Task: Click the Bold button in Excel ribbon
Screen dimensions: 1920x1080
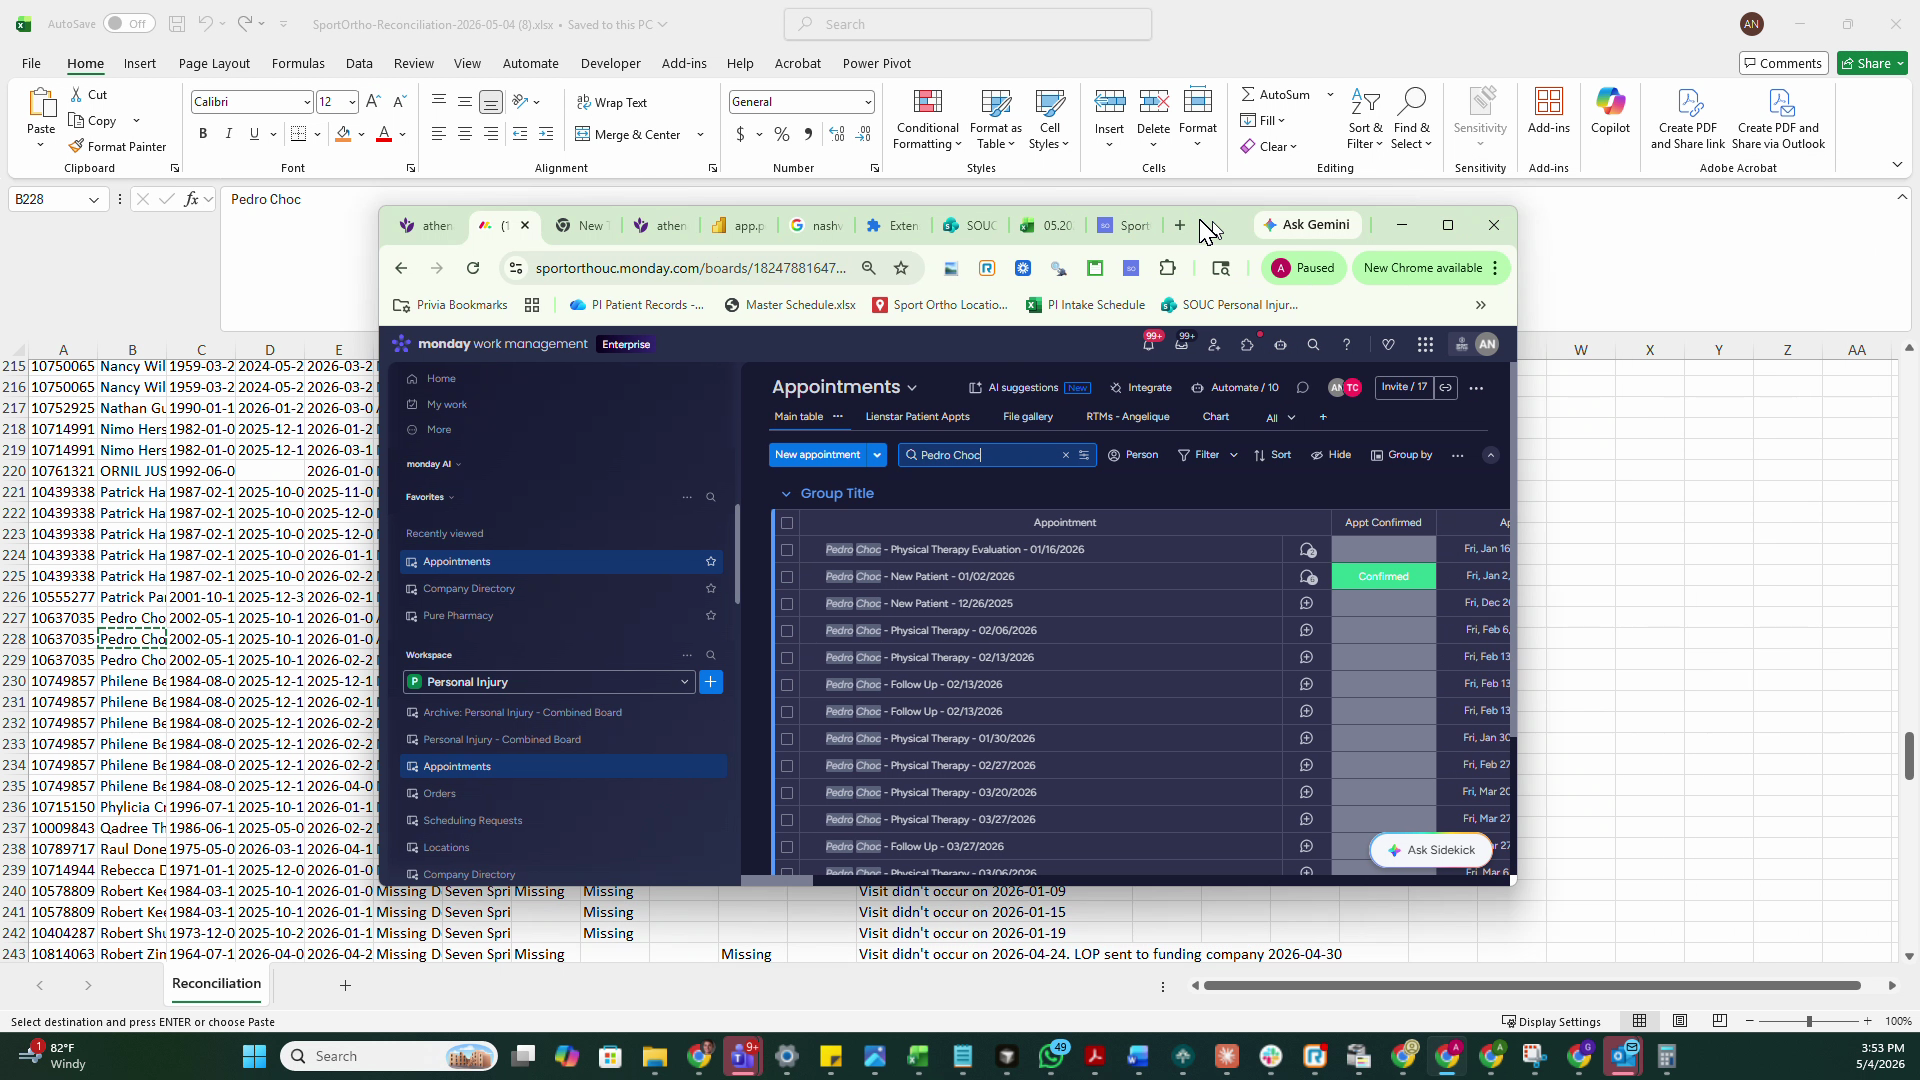Action: pos(203,134)
